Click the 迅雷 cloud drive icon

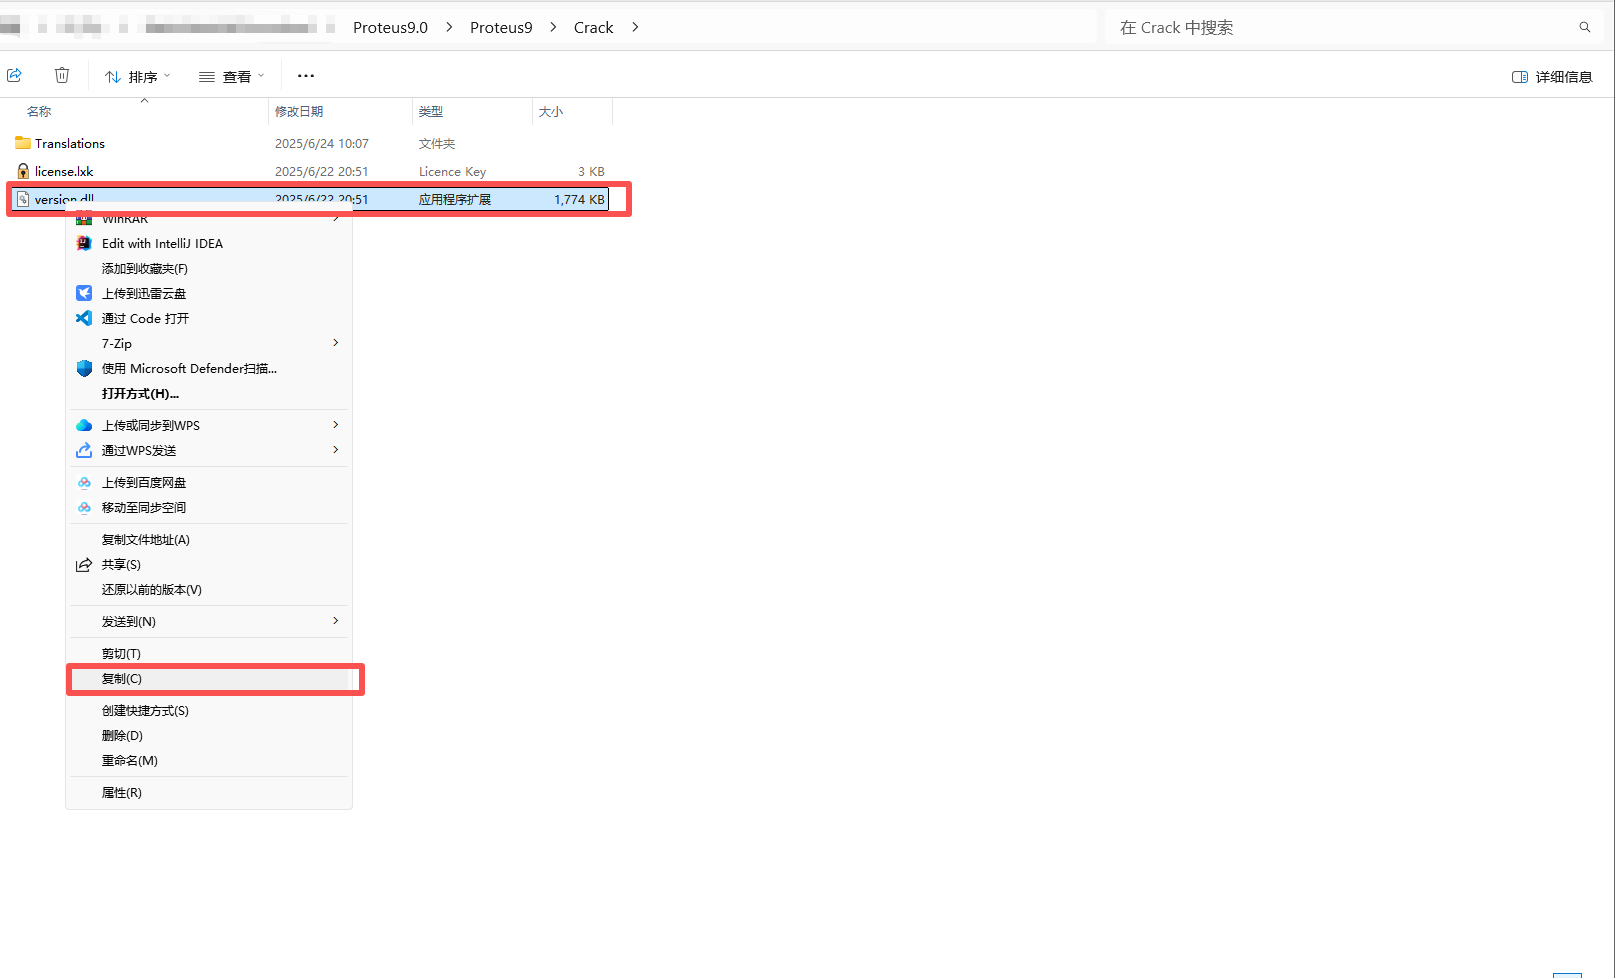coord(84,293)
